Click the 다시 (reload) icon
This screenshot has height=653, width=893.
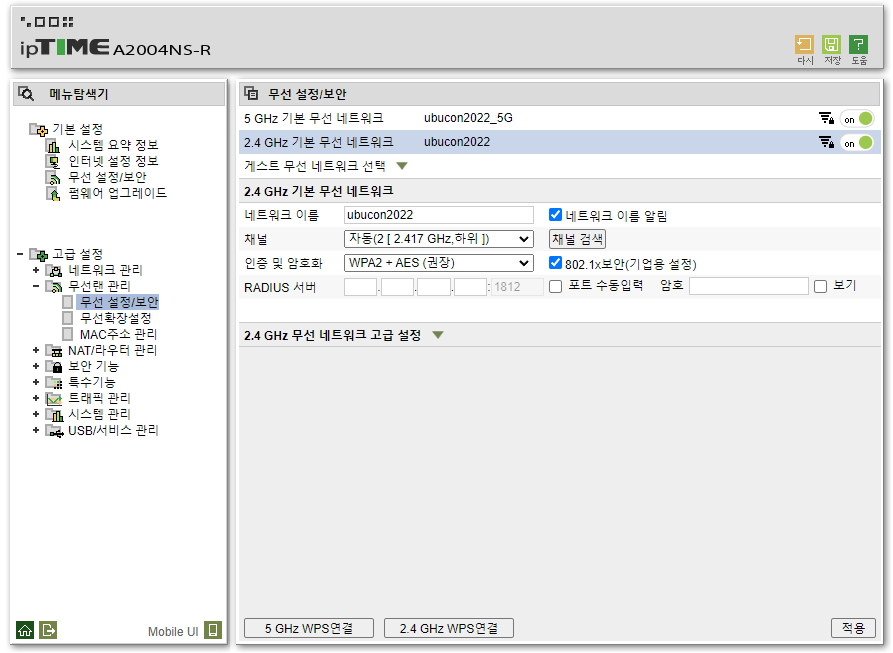(x=804, y=45)
